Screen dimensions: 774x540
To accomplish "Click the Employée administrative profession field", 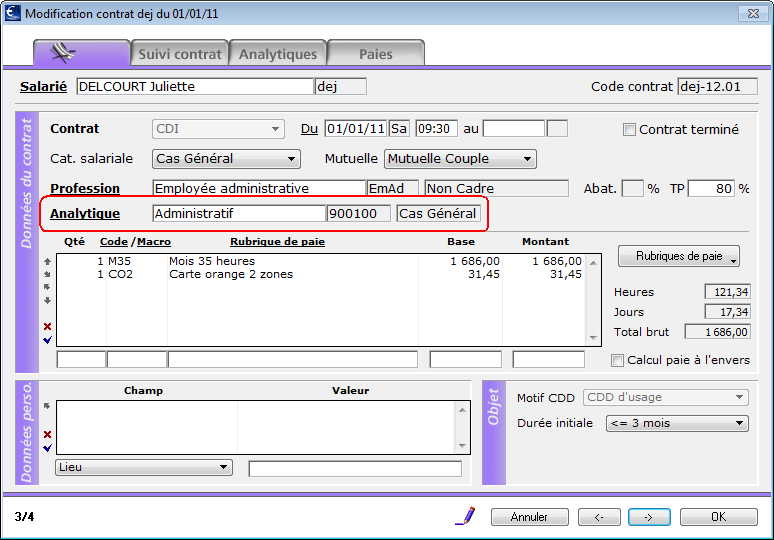I will point(259,189).
